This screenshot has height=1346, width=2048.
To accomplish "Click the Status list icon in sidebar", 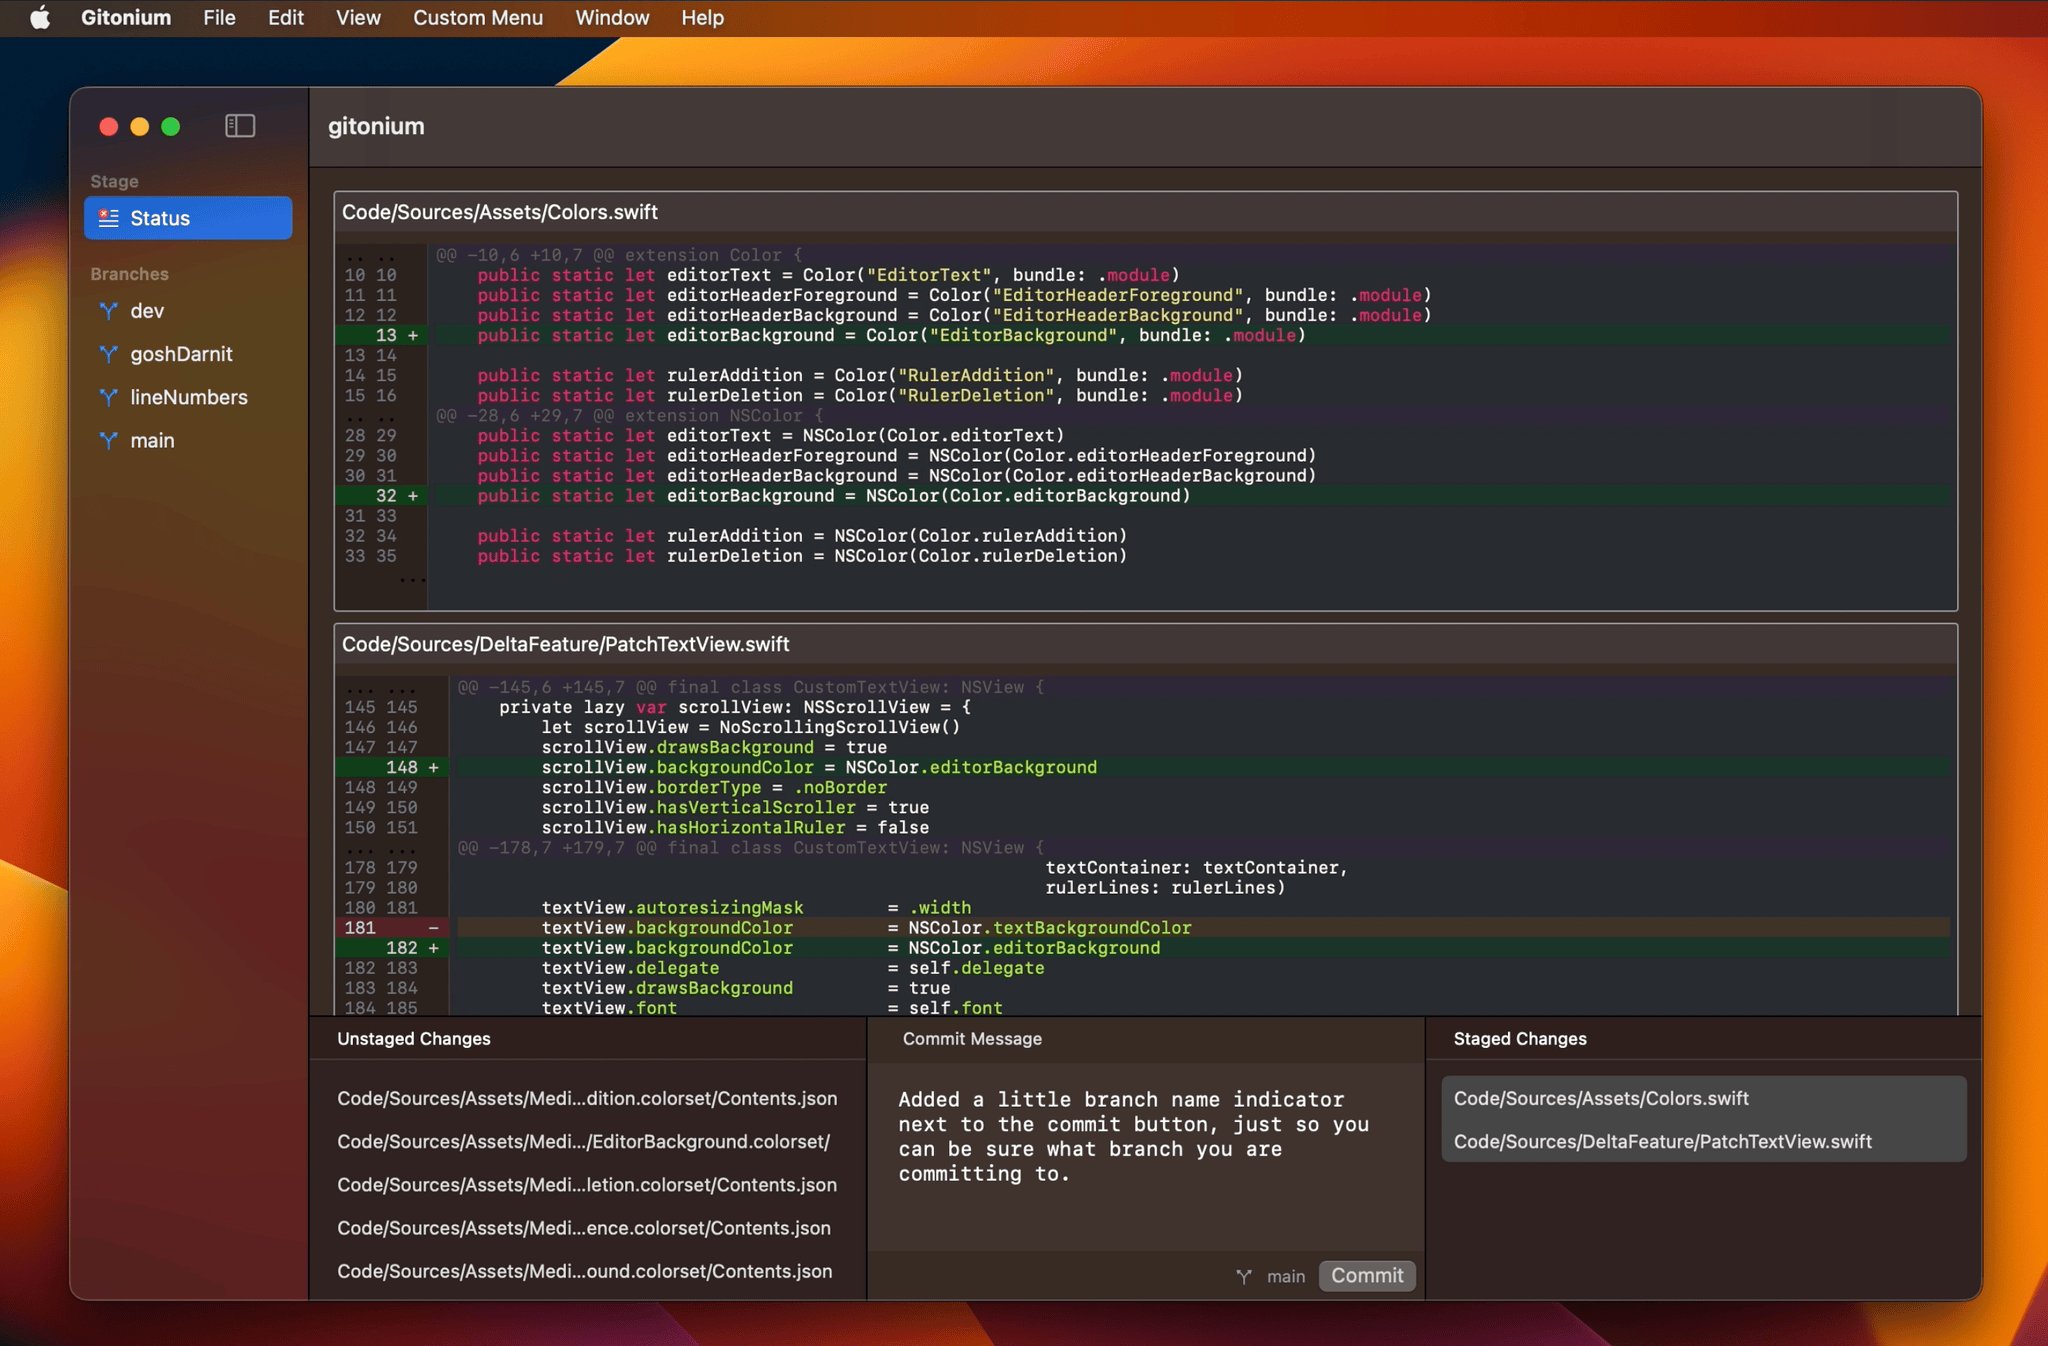I will [109, 218].
